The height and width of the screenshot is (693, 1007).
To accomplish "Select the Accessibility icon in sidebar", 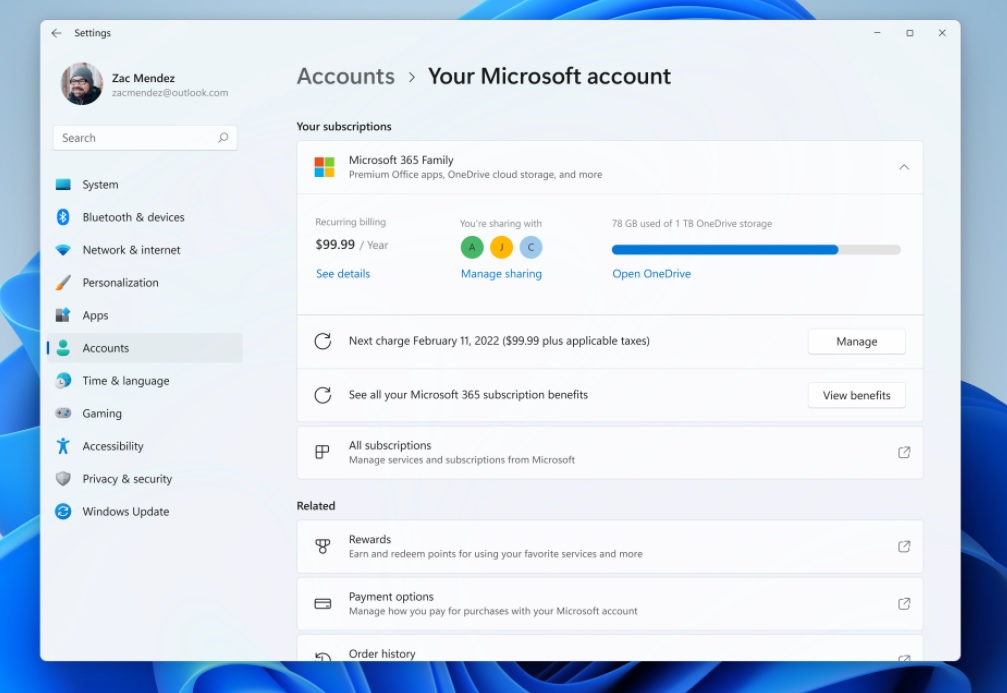I will [x=62, y=446].
